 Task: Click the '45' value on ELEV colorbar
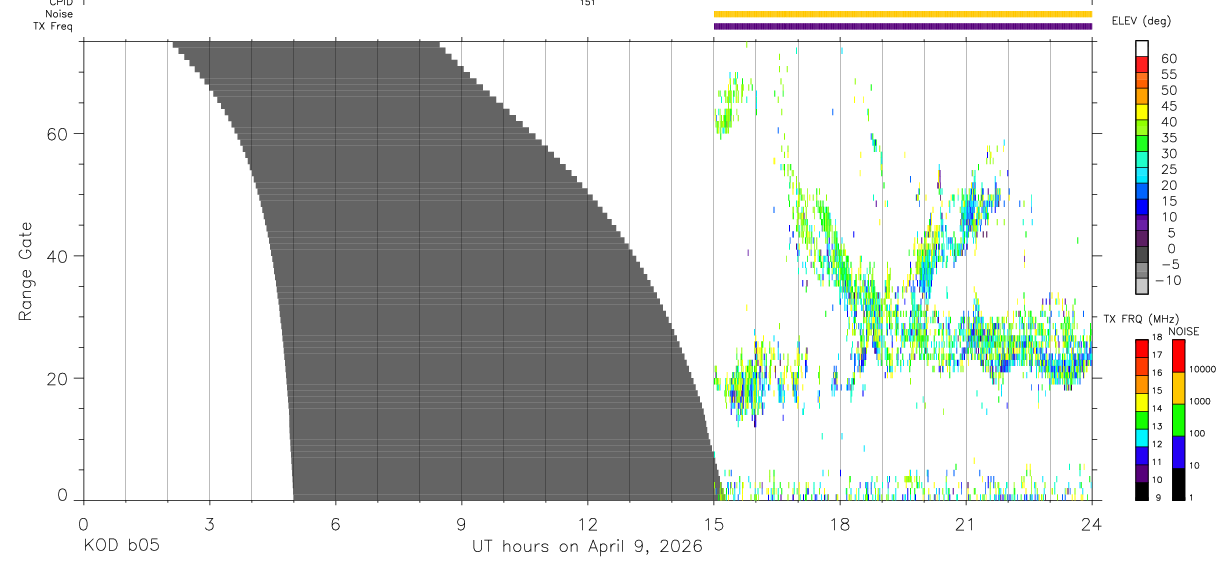click(x=1168, y=106)
